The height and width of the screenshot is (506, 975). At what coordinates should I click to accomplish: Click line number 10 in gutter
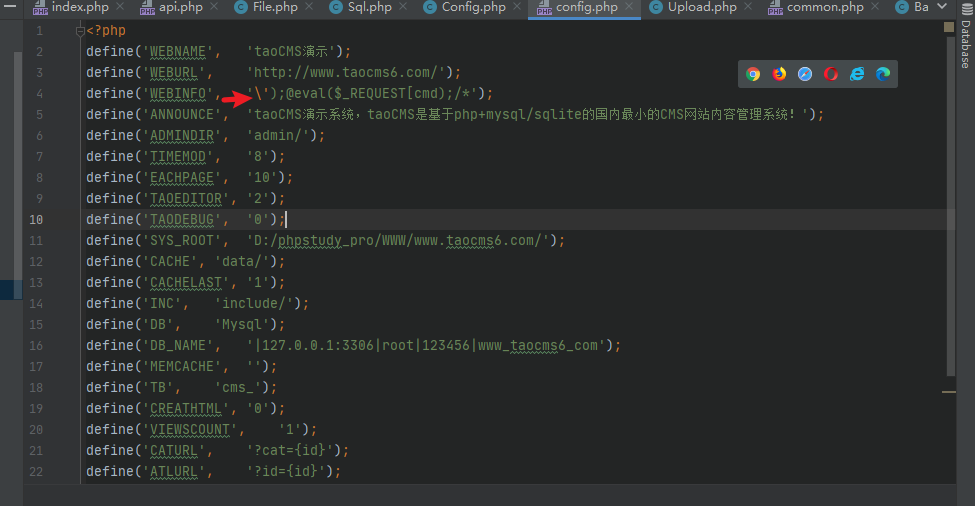point(36,220)
